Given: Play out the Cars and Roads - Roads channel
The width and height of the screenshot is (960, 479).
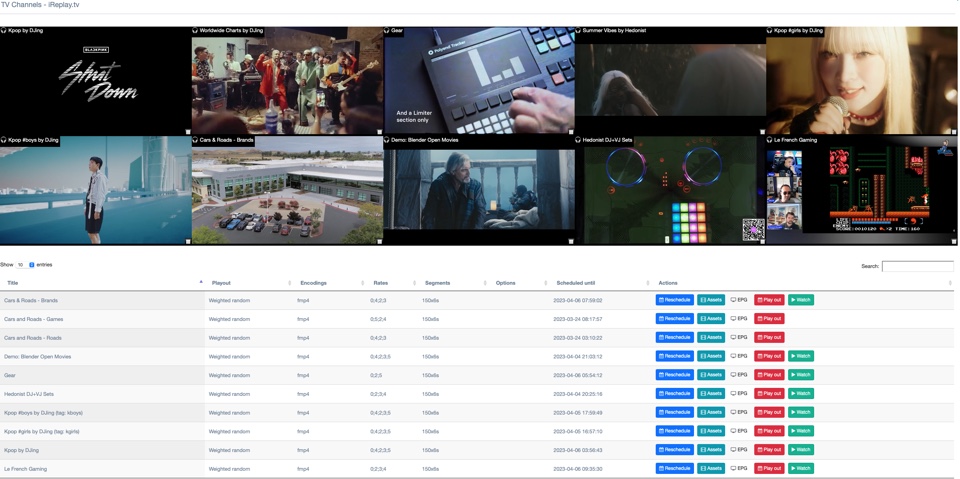Looking at the screenshot, I should pos(769,338).
